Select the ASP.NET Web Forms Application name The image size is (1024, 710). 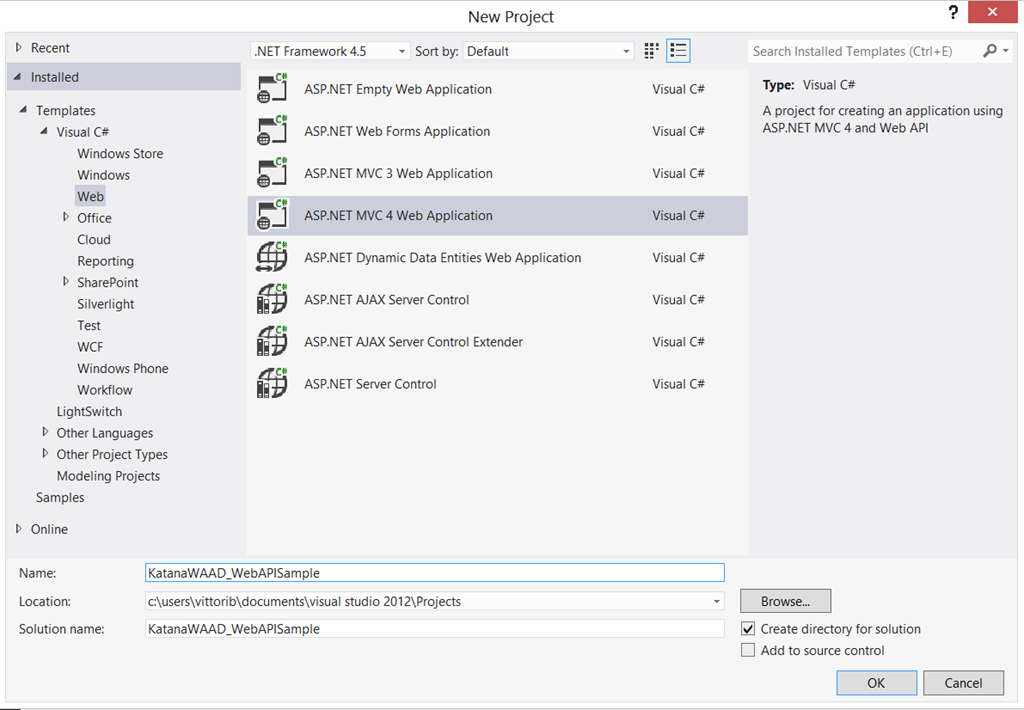click(397, 131)
